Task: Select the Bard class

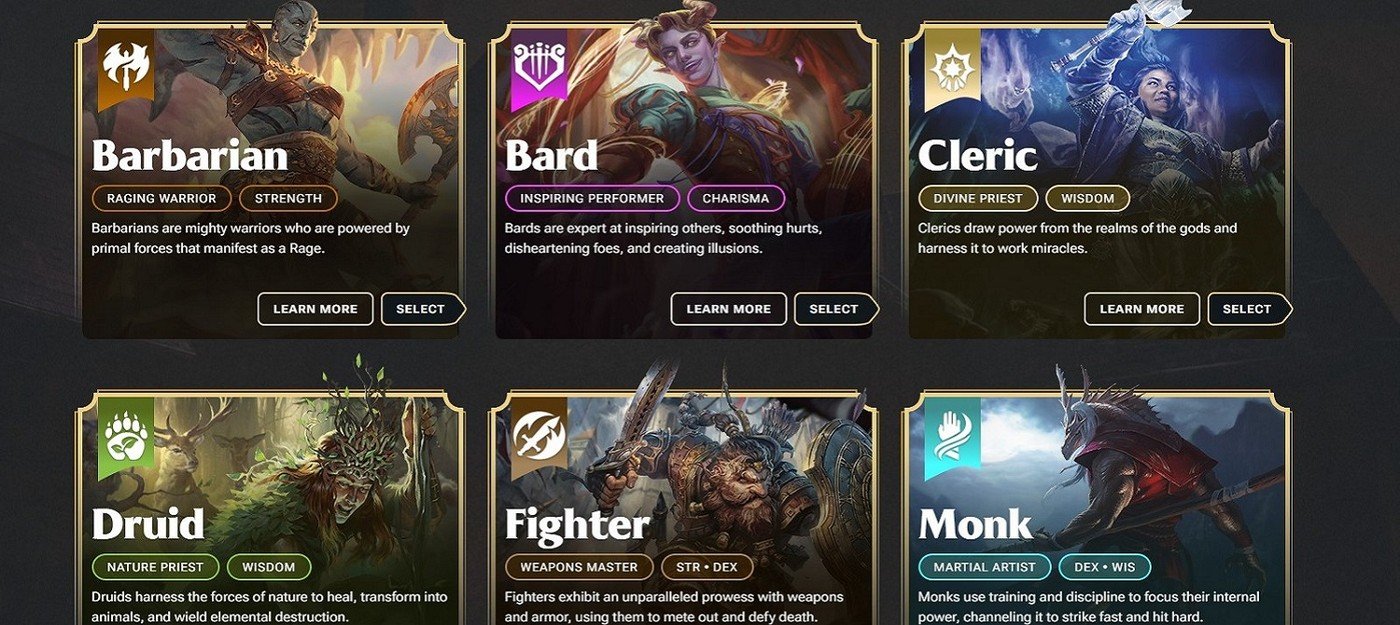Action: pyautogui.click(x=837, y=309)
